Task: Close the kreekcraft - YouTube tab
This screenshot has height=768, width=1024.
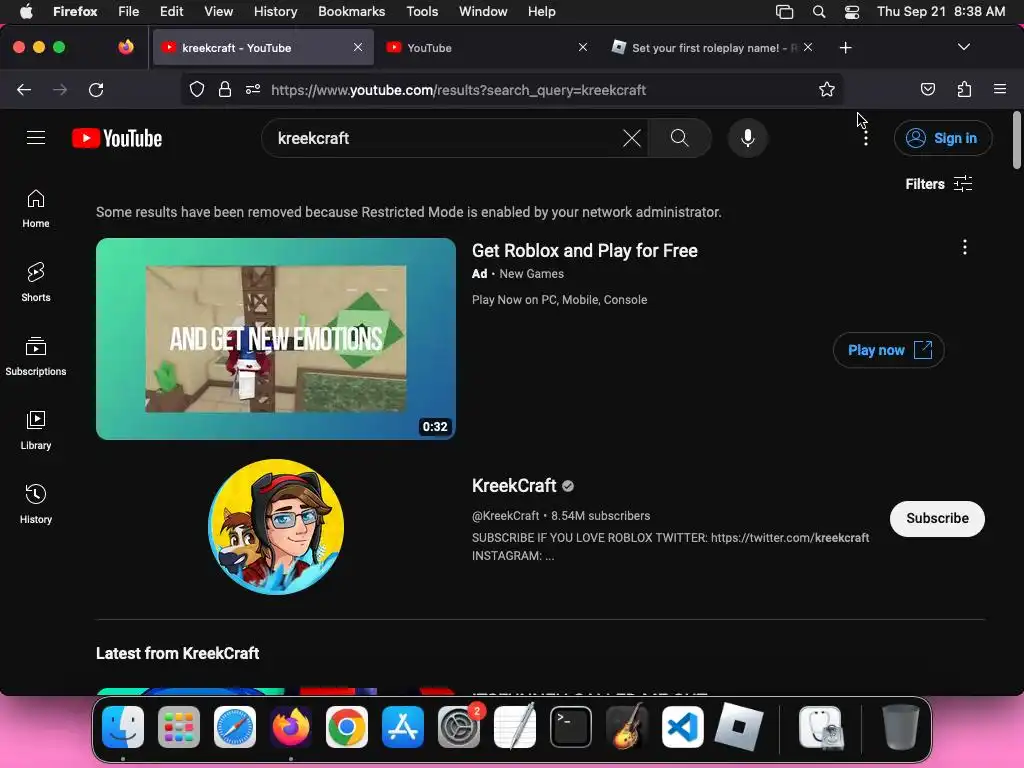Action: point(358,47)
